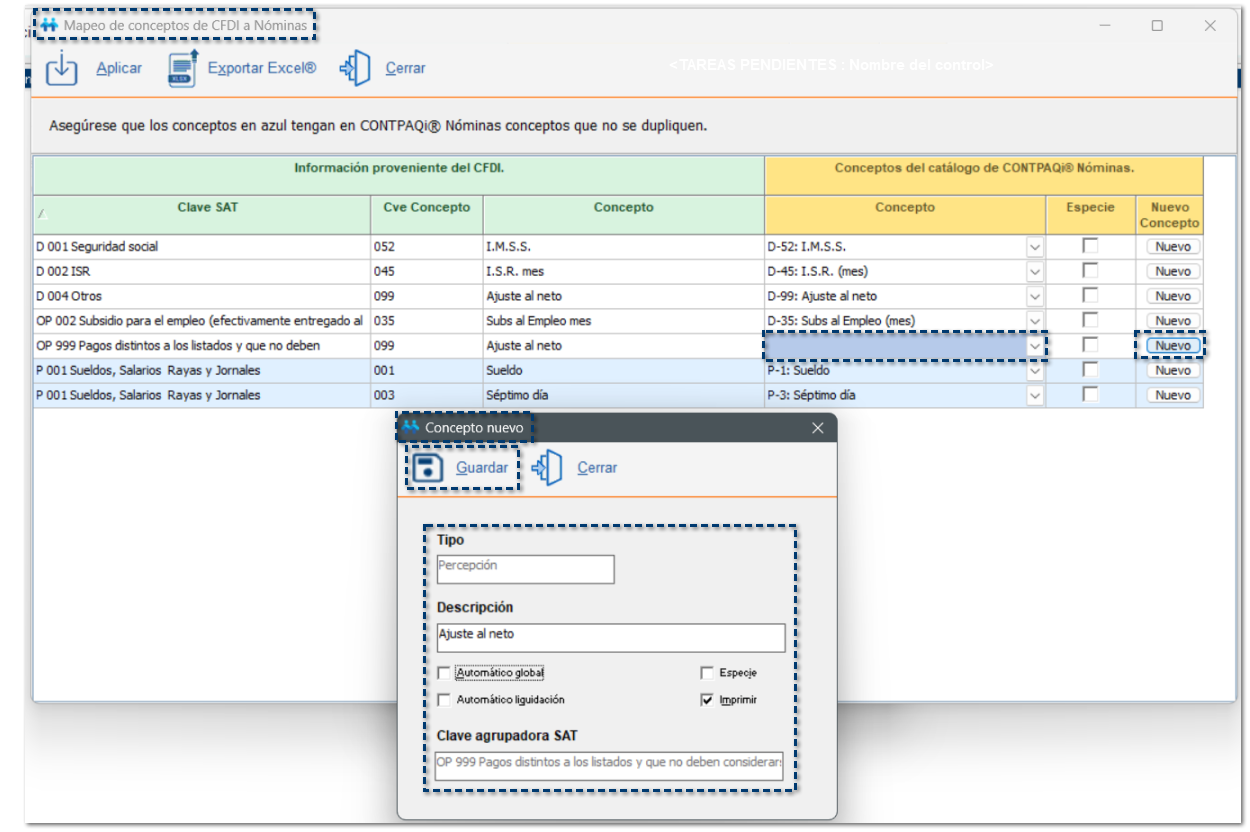The height and width of the screenshot is (832, 1250).
Task: Click the Exportar Excel® toolbar label
Action: pyautogui.click(x=262, y=68)
